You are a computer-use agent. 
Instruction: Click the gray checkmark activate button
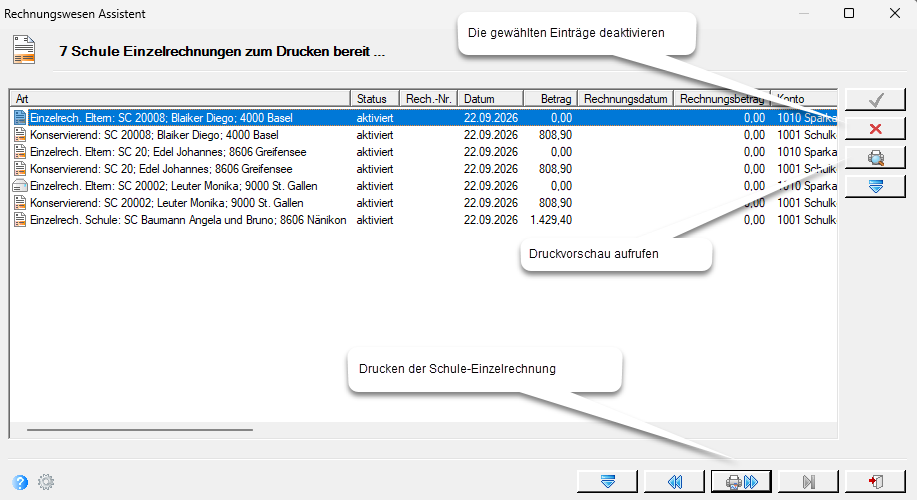click(x=875, y=100)
